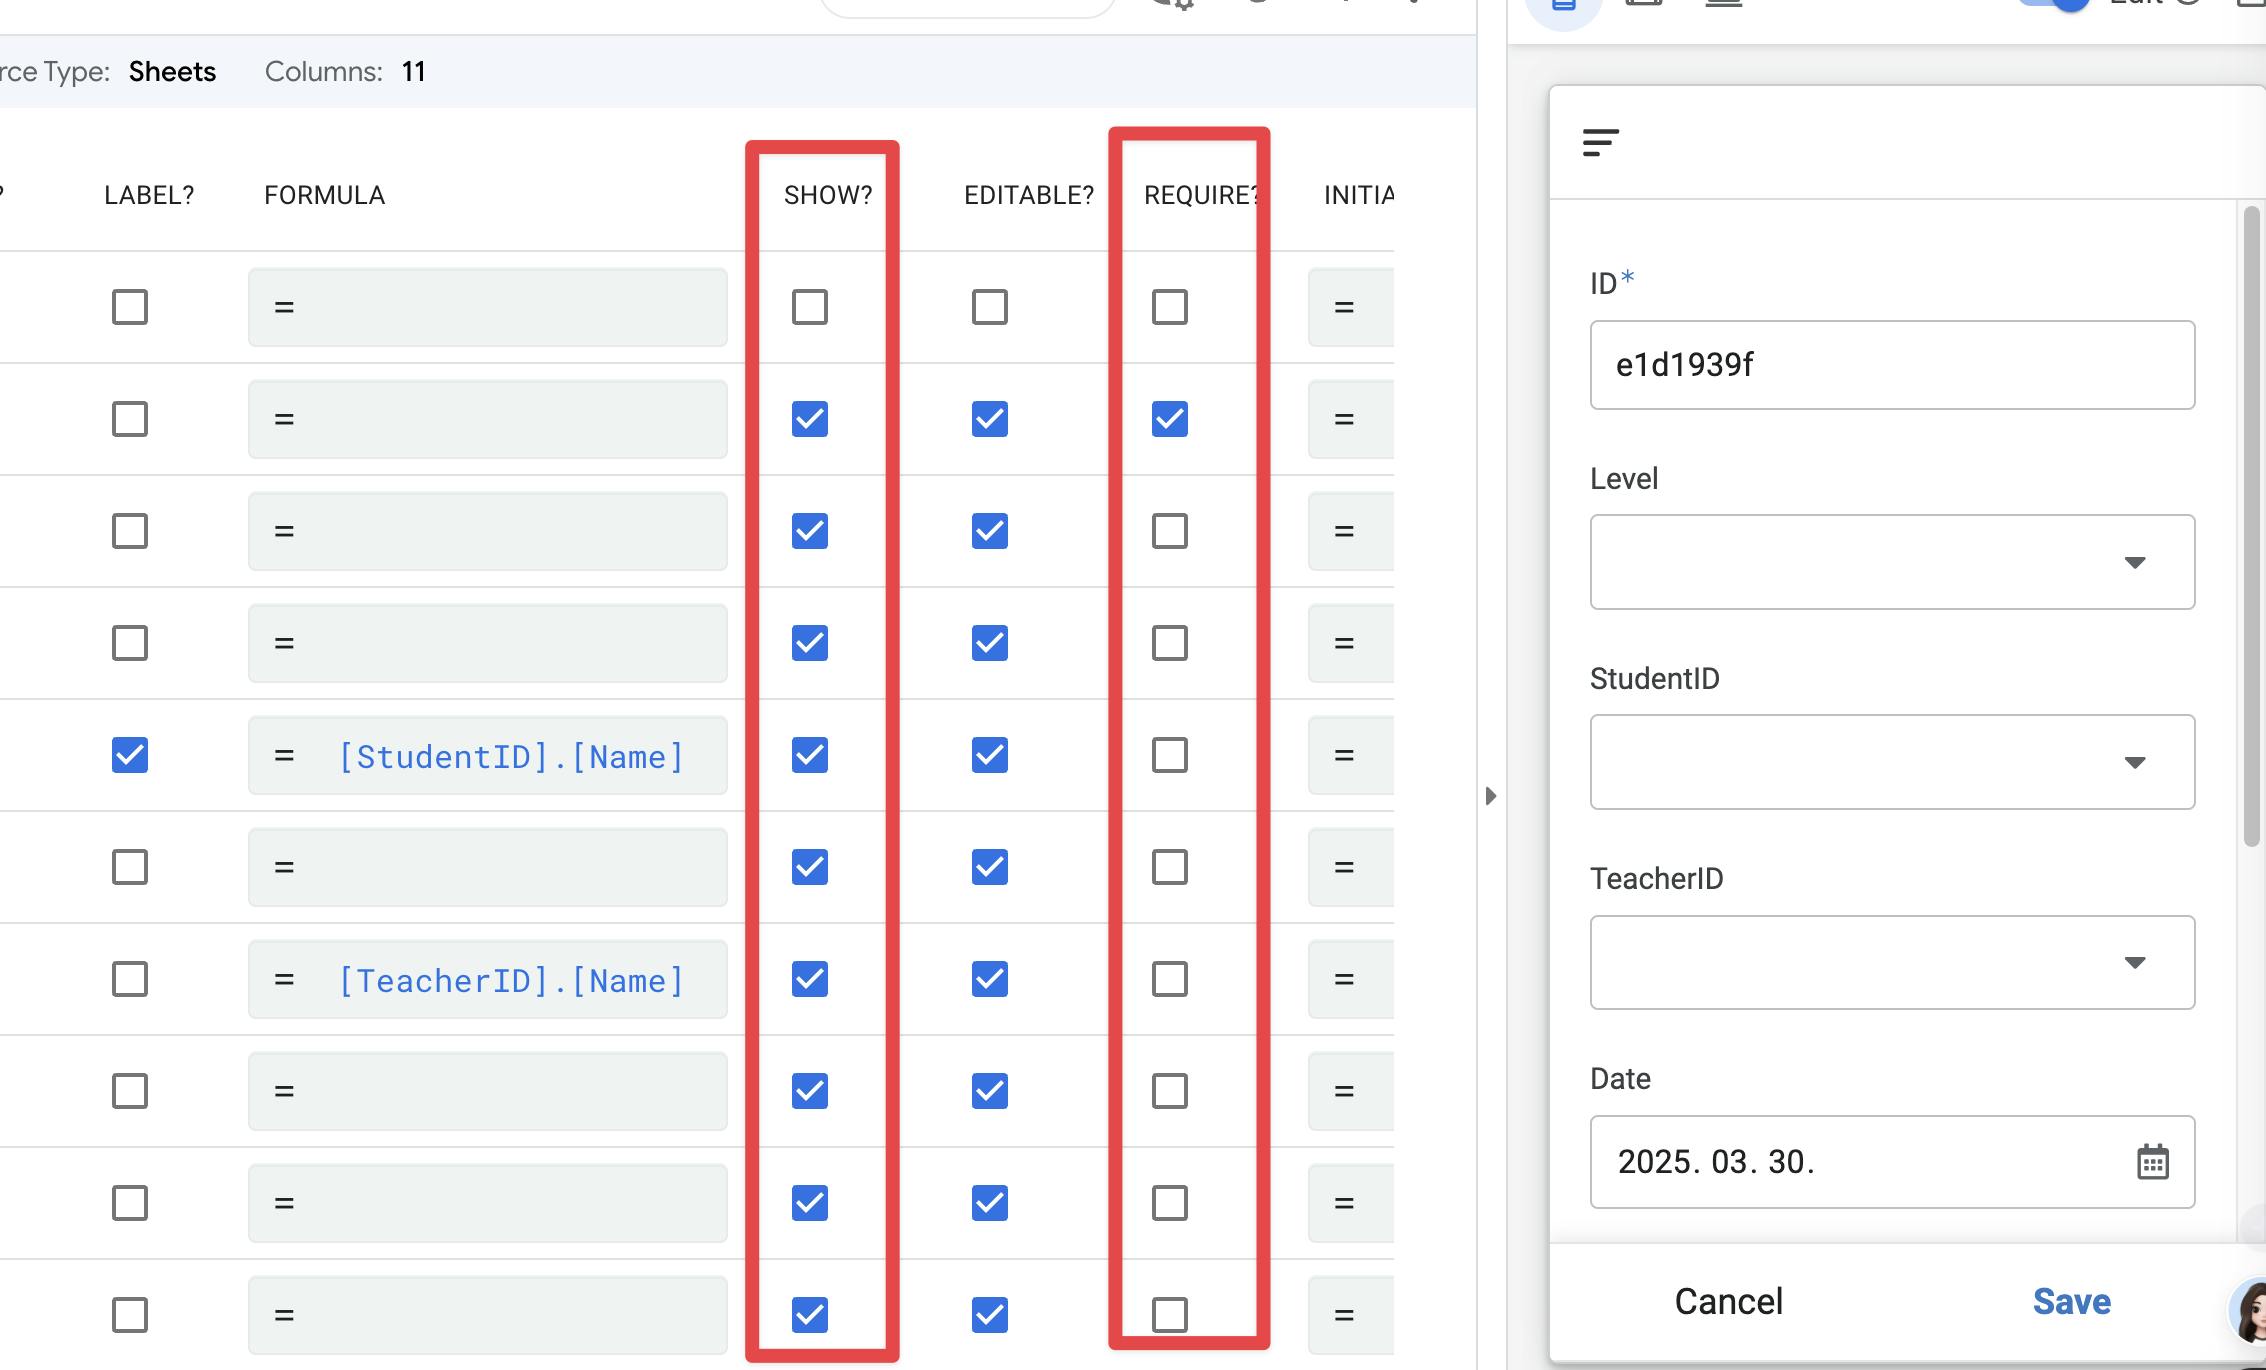Screen dimensions: 2266x1370
Task: Uncheck LABEL? in the [StudentID].[Name] row
Action: click(130, 755)
